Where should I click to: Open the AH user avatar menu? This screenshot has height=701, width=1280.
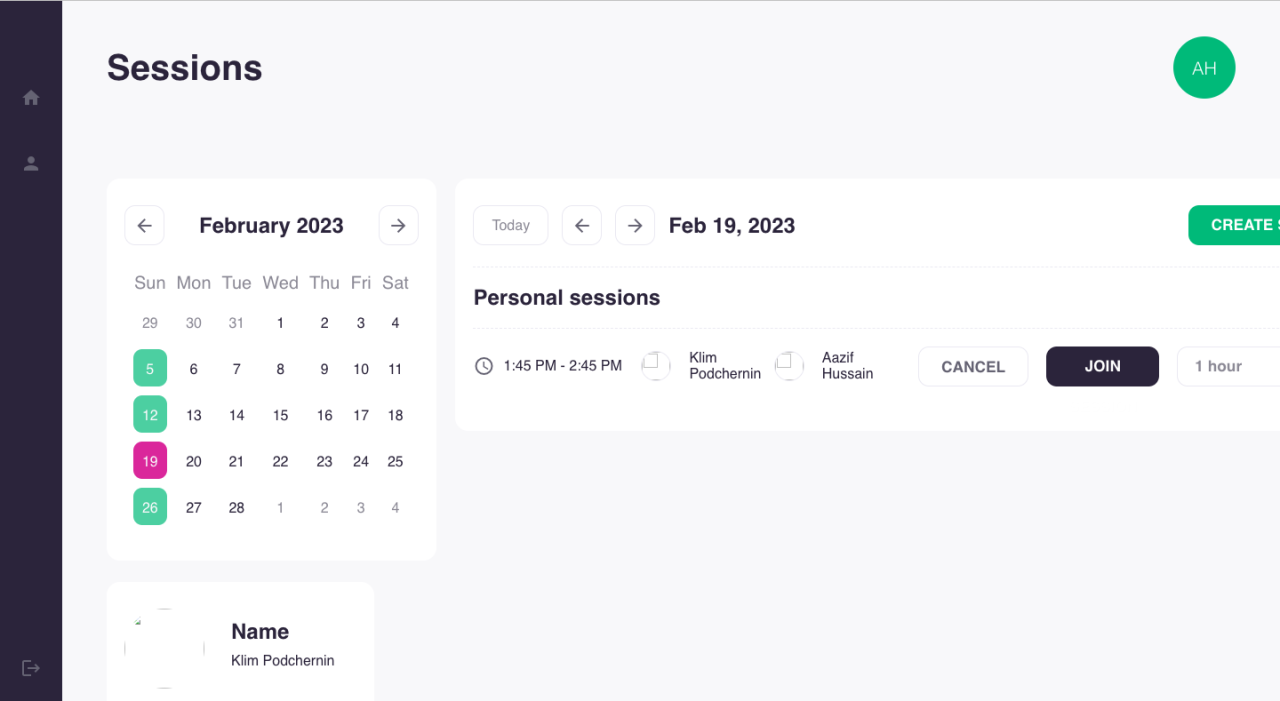[1204, 68]
